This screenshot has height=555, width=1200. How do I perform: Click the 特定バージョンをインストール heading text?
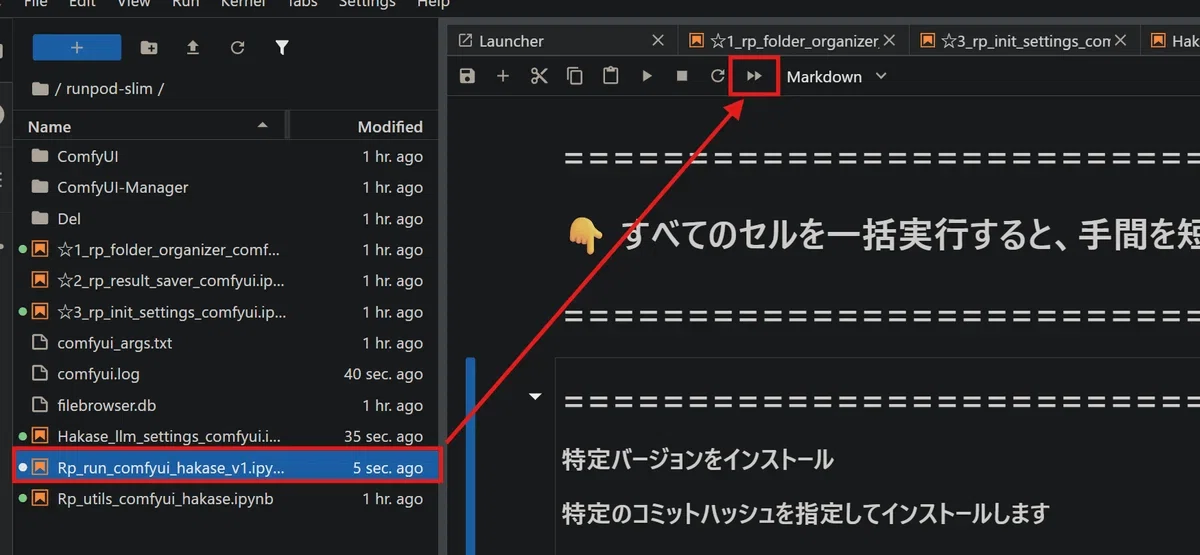698,460
